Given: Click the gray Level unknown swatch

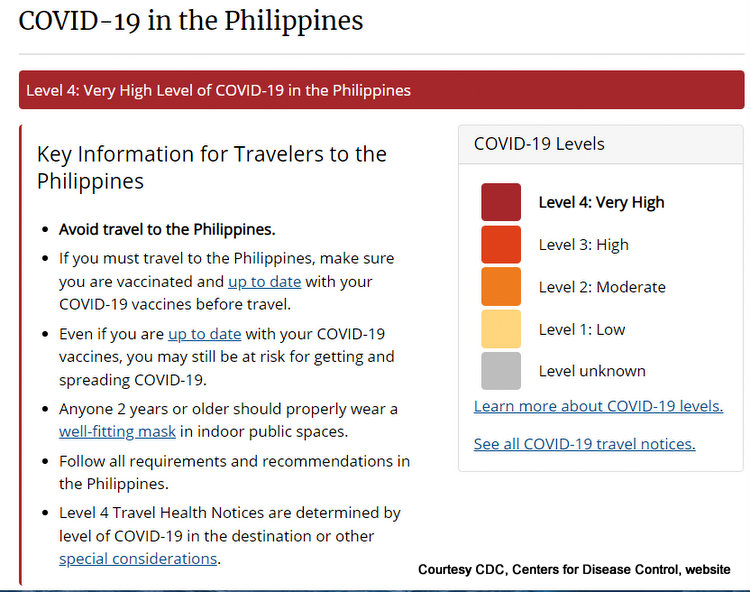Looking at the screenshot, I should pyautogui.click(x=501, y=371).
